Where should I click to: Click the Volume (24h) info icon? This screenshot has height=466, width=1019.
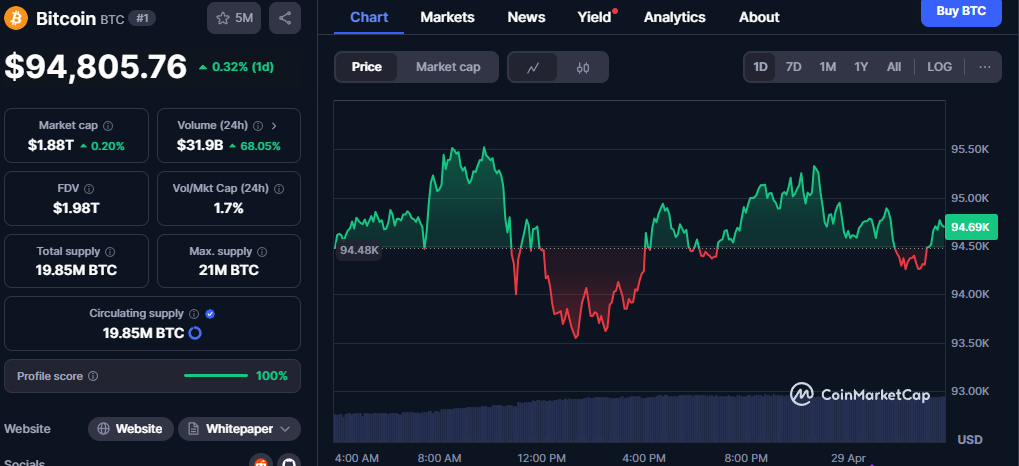258,125
